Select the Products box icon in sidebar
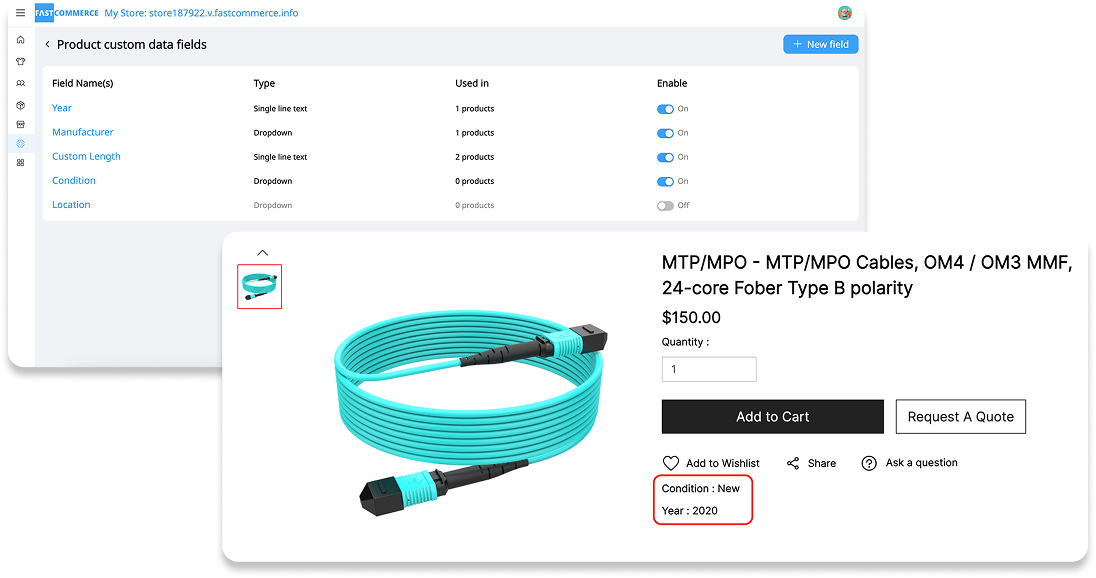Viewport: 1096px width, 578px height. [20, 104]
